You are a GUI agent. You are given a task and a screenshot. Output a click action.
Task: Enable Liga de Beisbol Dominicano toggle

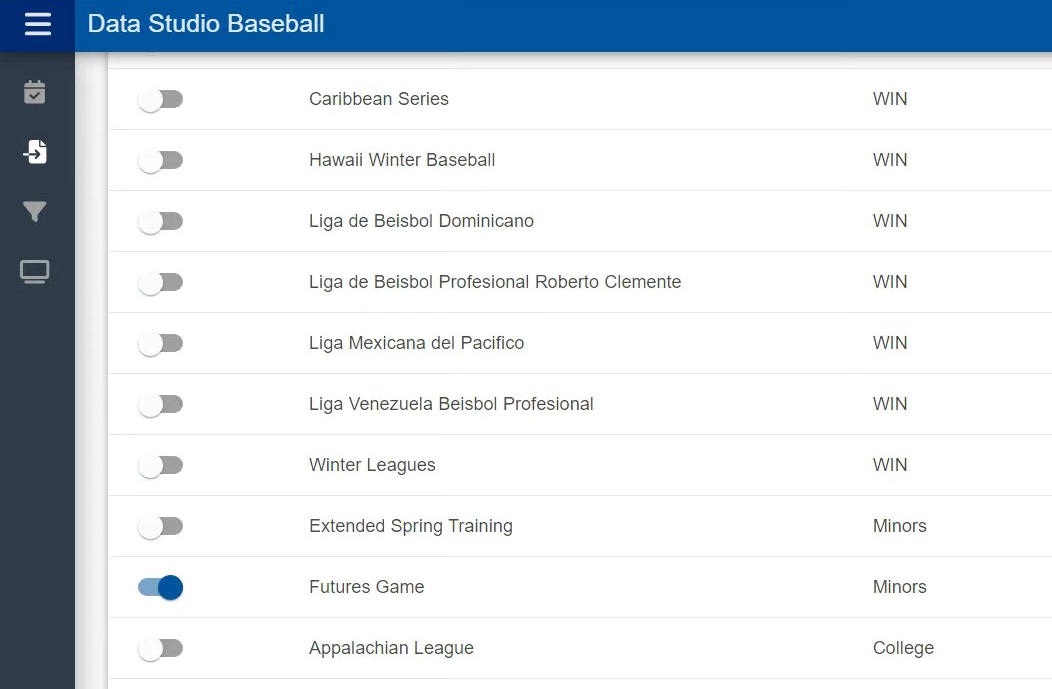point(160,221)
